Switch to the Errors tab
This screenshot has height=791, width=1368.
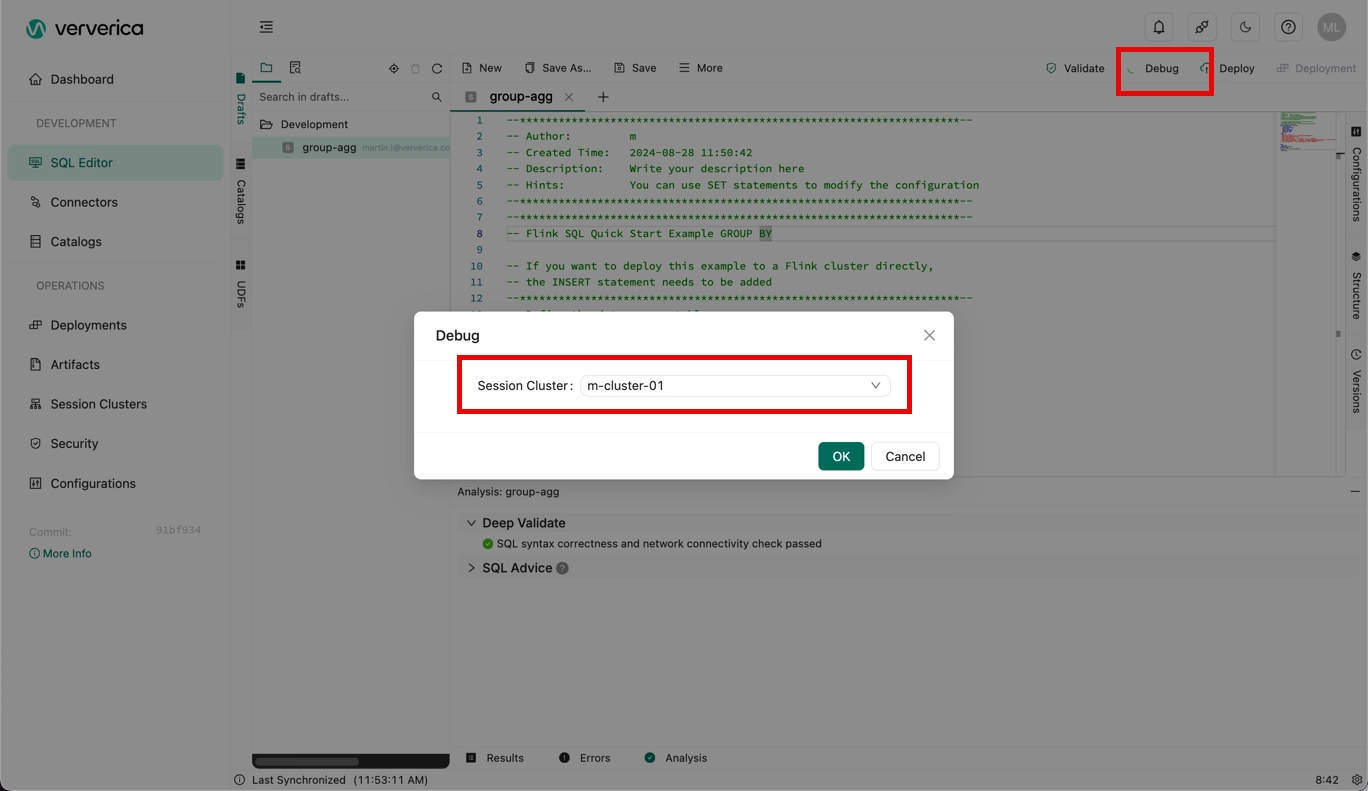(585, 758)
